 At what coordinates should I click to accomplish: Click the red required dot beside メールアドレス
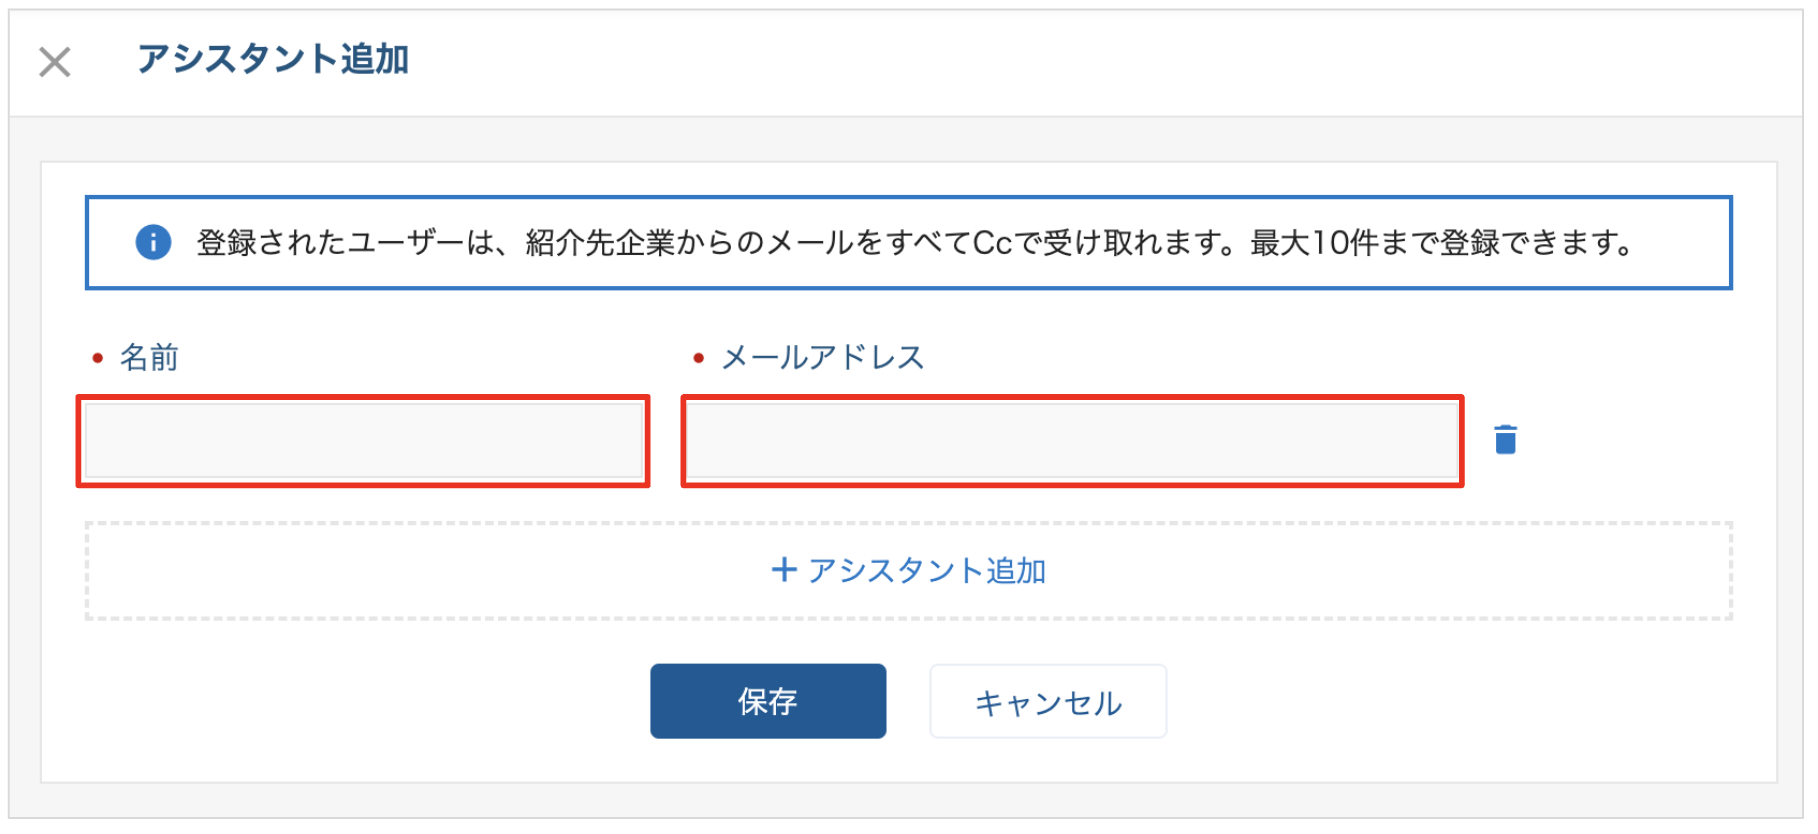click(698, 358)
